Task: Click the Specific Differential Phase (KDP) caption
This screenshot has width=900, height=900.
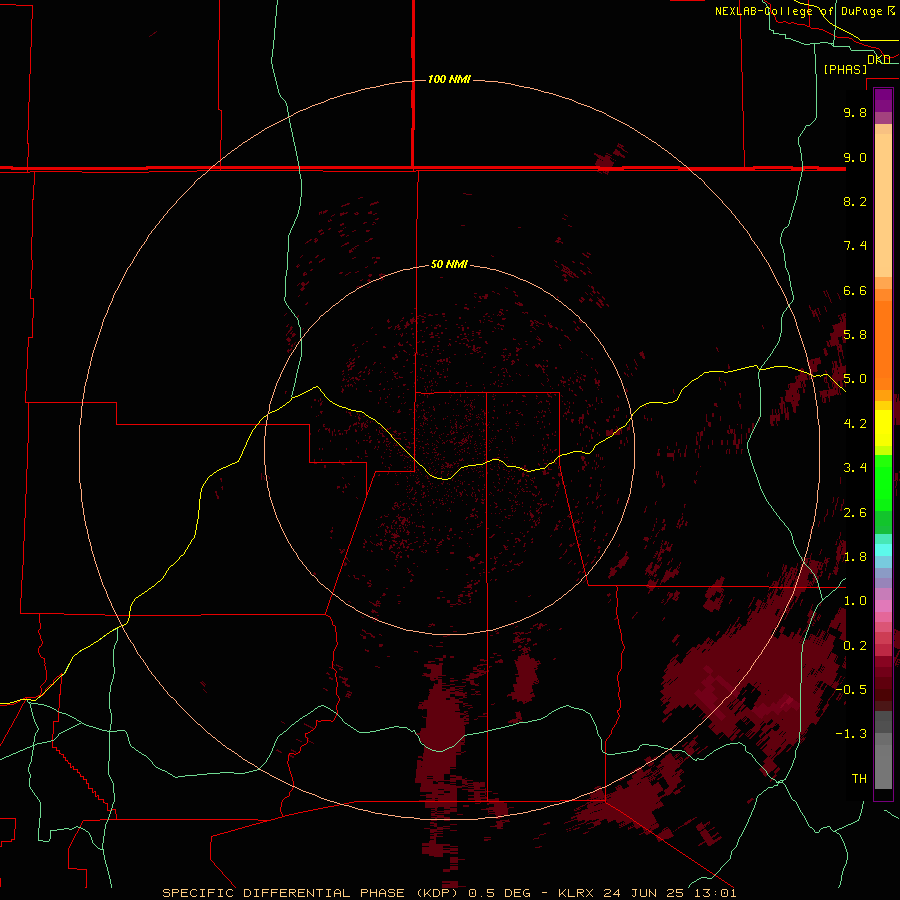Action: click(x=449, y=893)
